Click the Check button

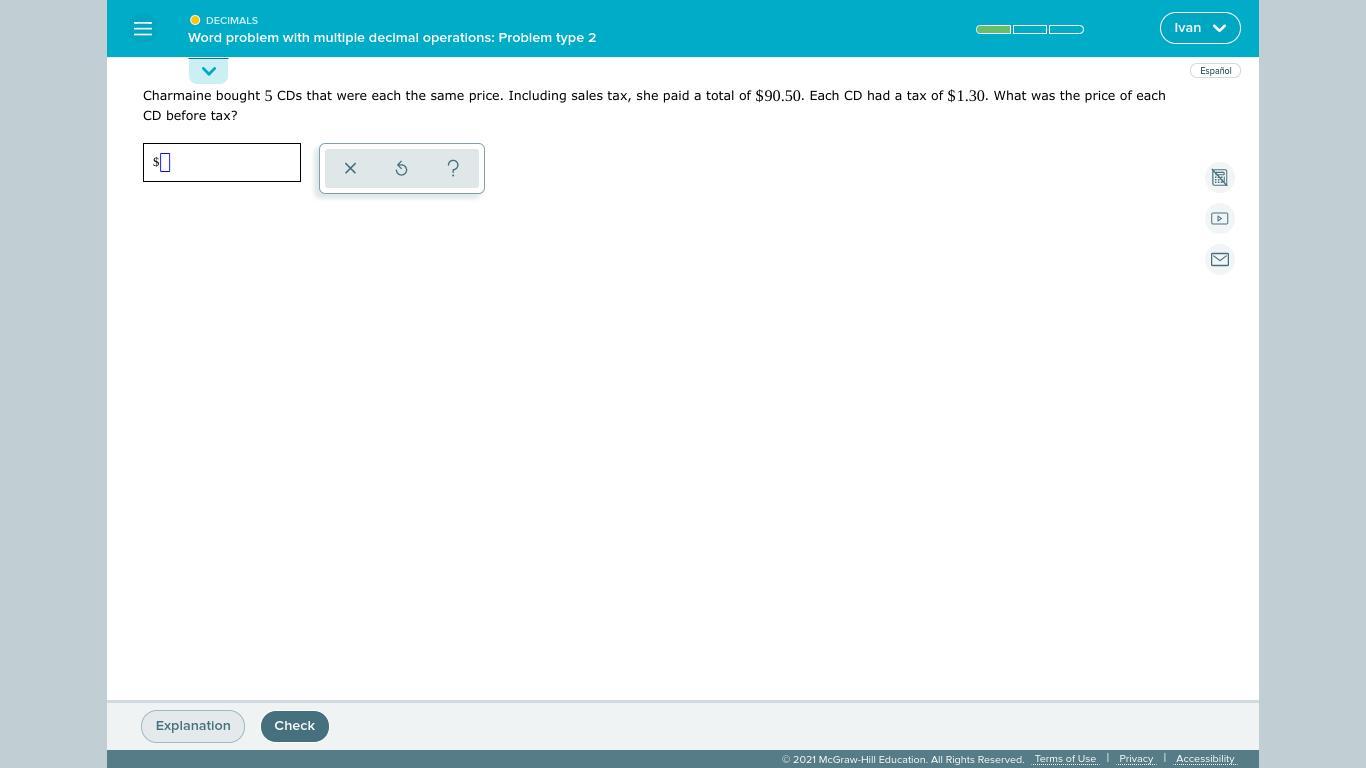click(295, 726)
